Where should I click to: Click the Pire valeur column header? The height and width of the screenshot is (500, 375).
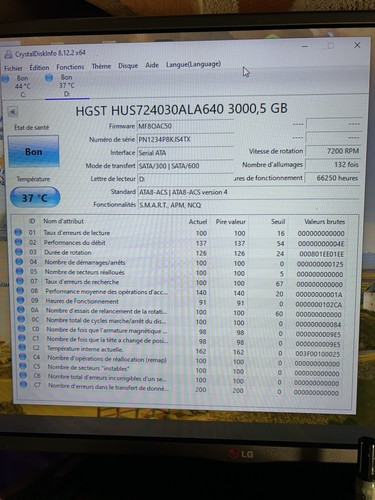coord(230,222)
